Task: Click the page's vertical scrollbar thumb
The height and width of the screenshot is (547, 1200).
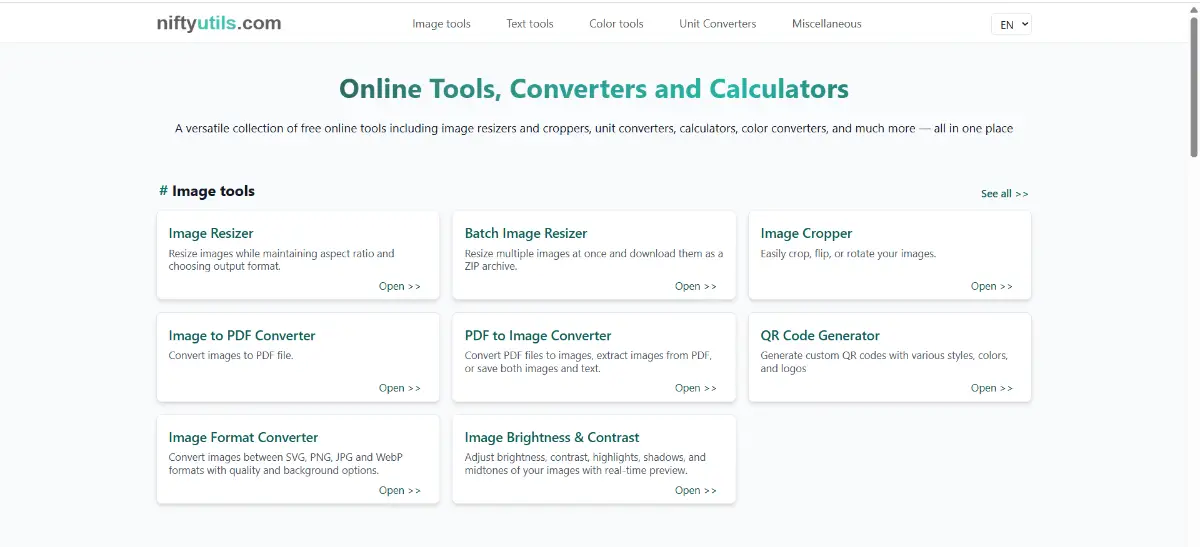Action: 1193,80
